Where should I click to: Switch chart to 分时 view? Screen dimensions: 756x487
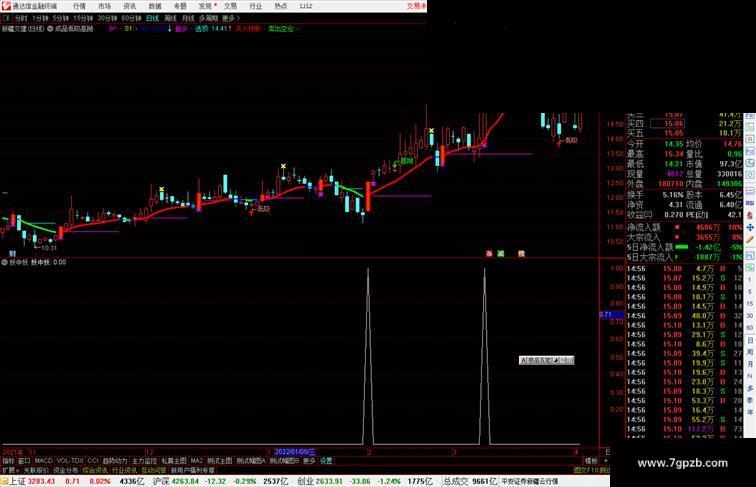[x=21, y=18]
